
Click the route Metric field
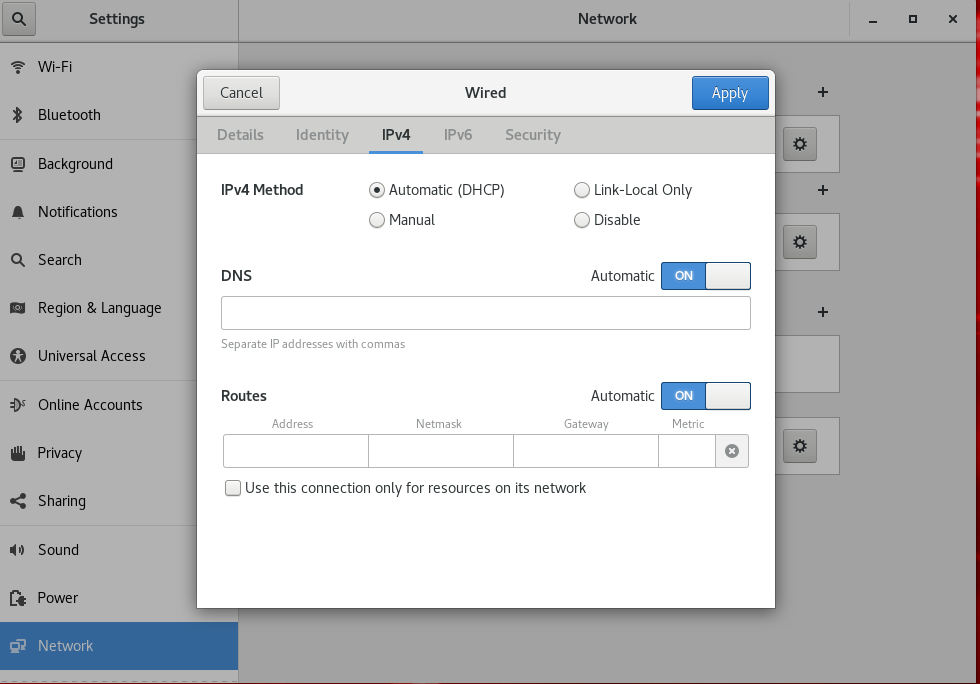coord(687,451)
